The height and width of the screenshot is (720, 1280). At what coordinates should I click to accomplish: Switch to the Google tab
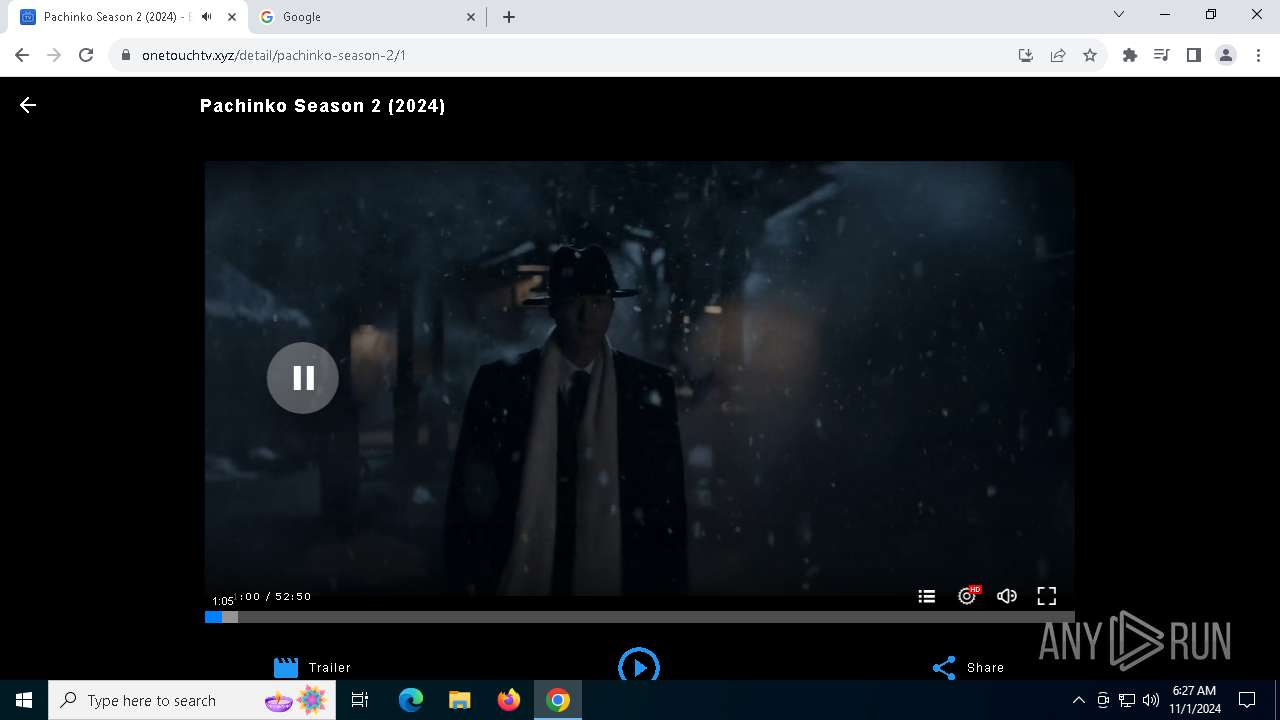point(368,17)
